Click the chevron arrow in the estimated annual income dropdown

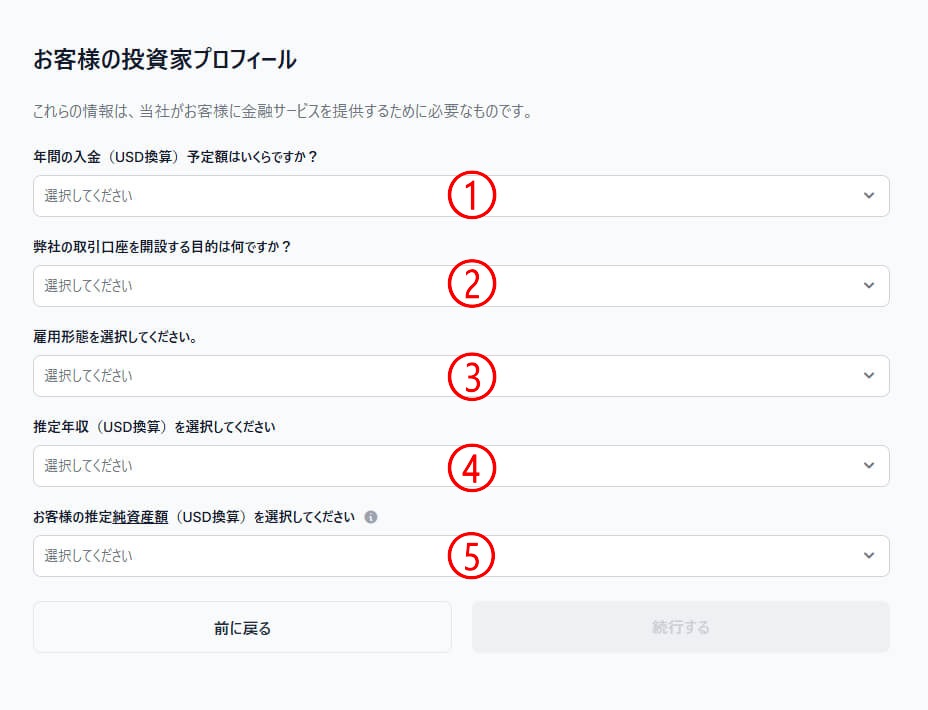point(868,466)
